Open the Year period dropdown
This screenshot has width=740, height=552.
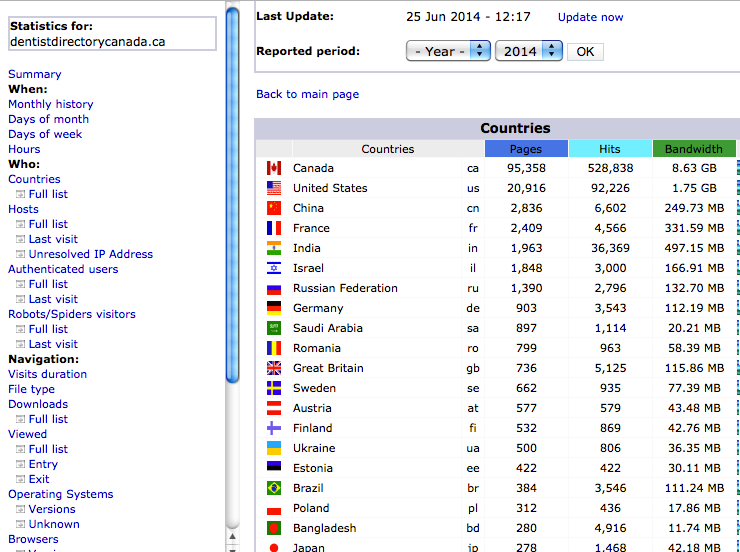pyautogui.click(x=448, y=51)
